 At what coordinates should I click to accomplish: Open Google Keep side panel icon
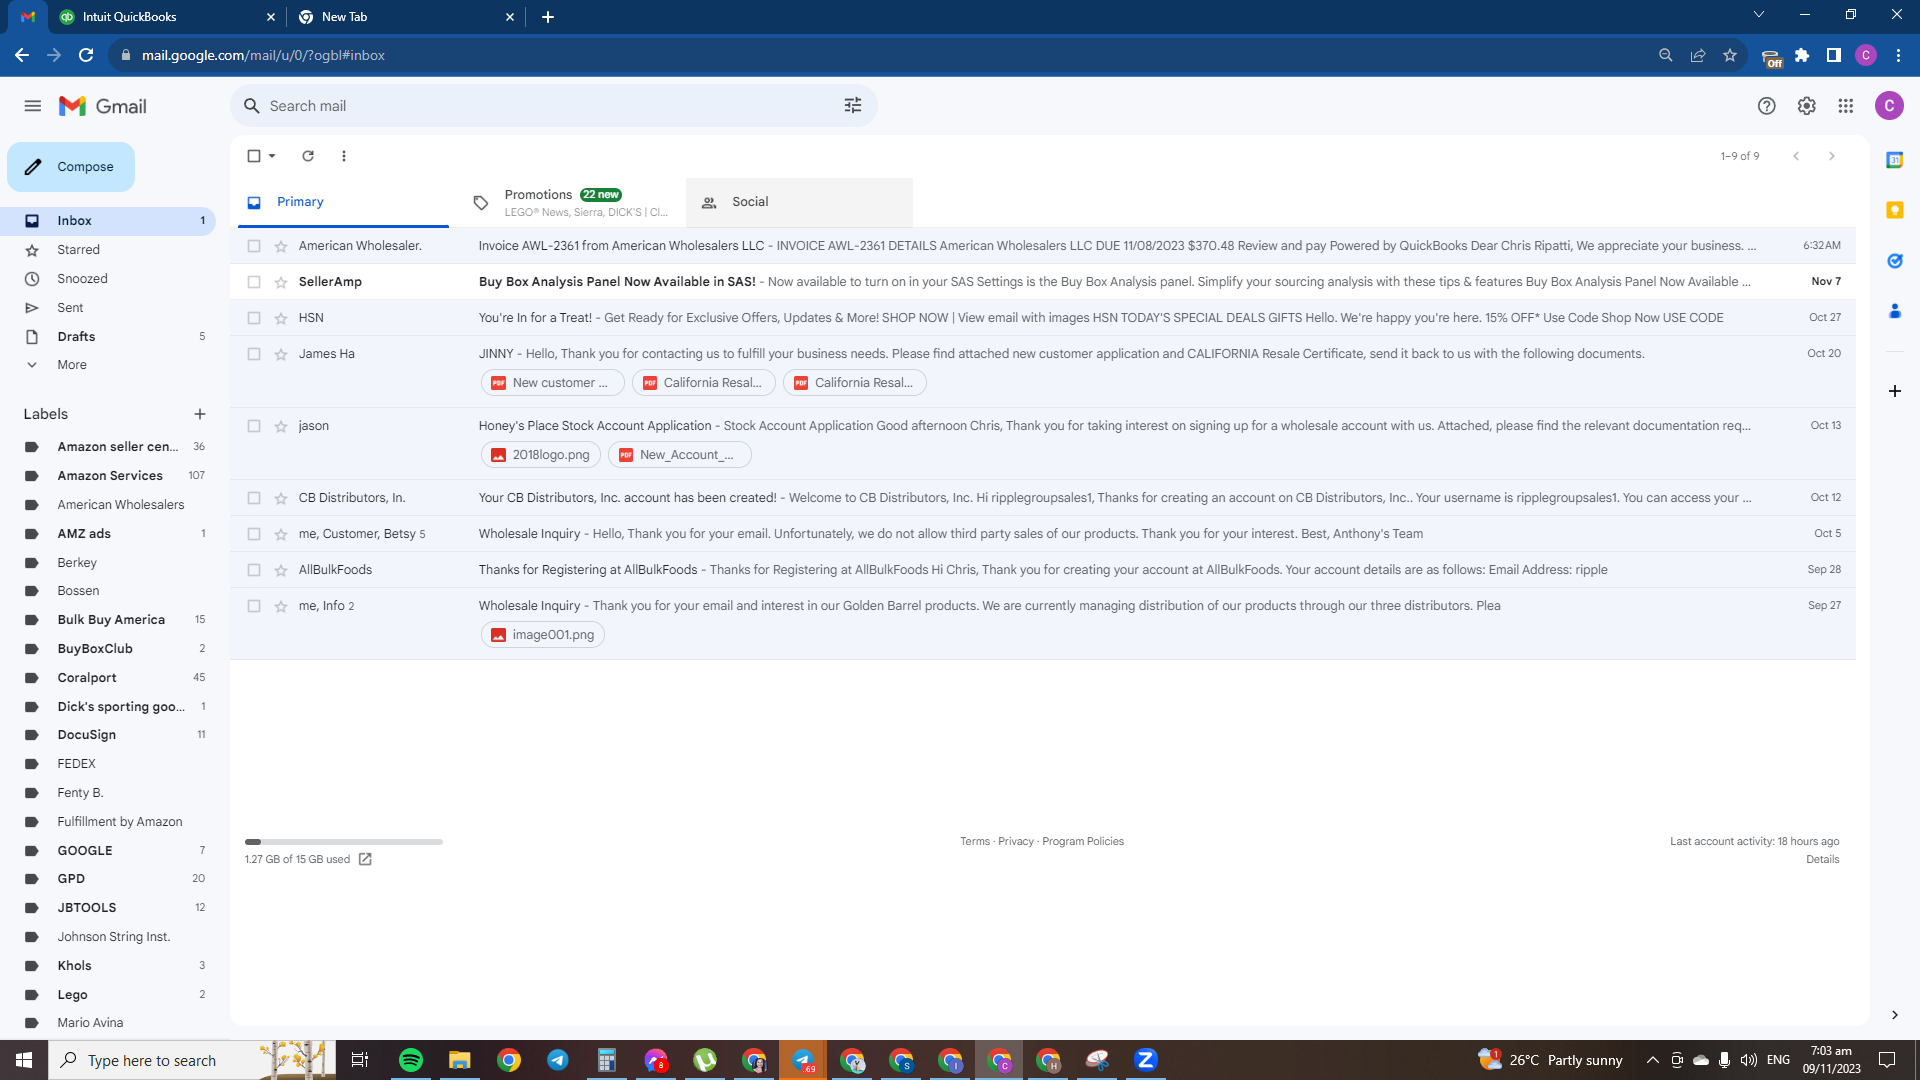click(x=1895, y=210)
